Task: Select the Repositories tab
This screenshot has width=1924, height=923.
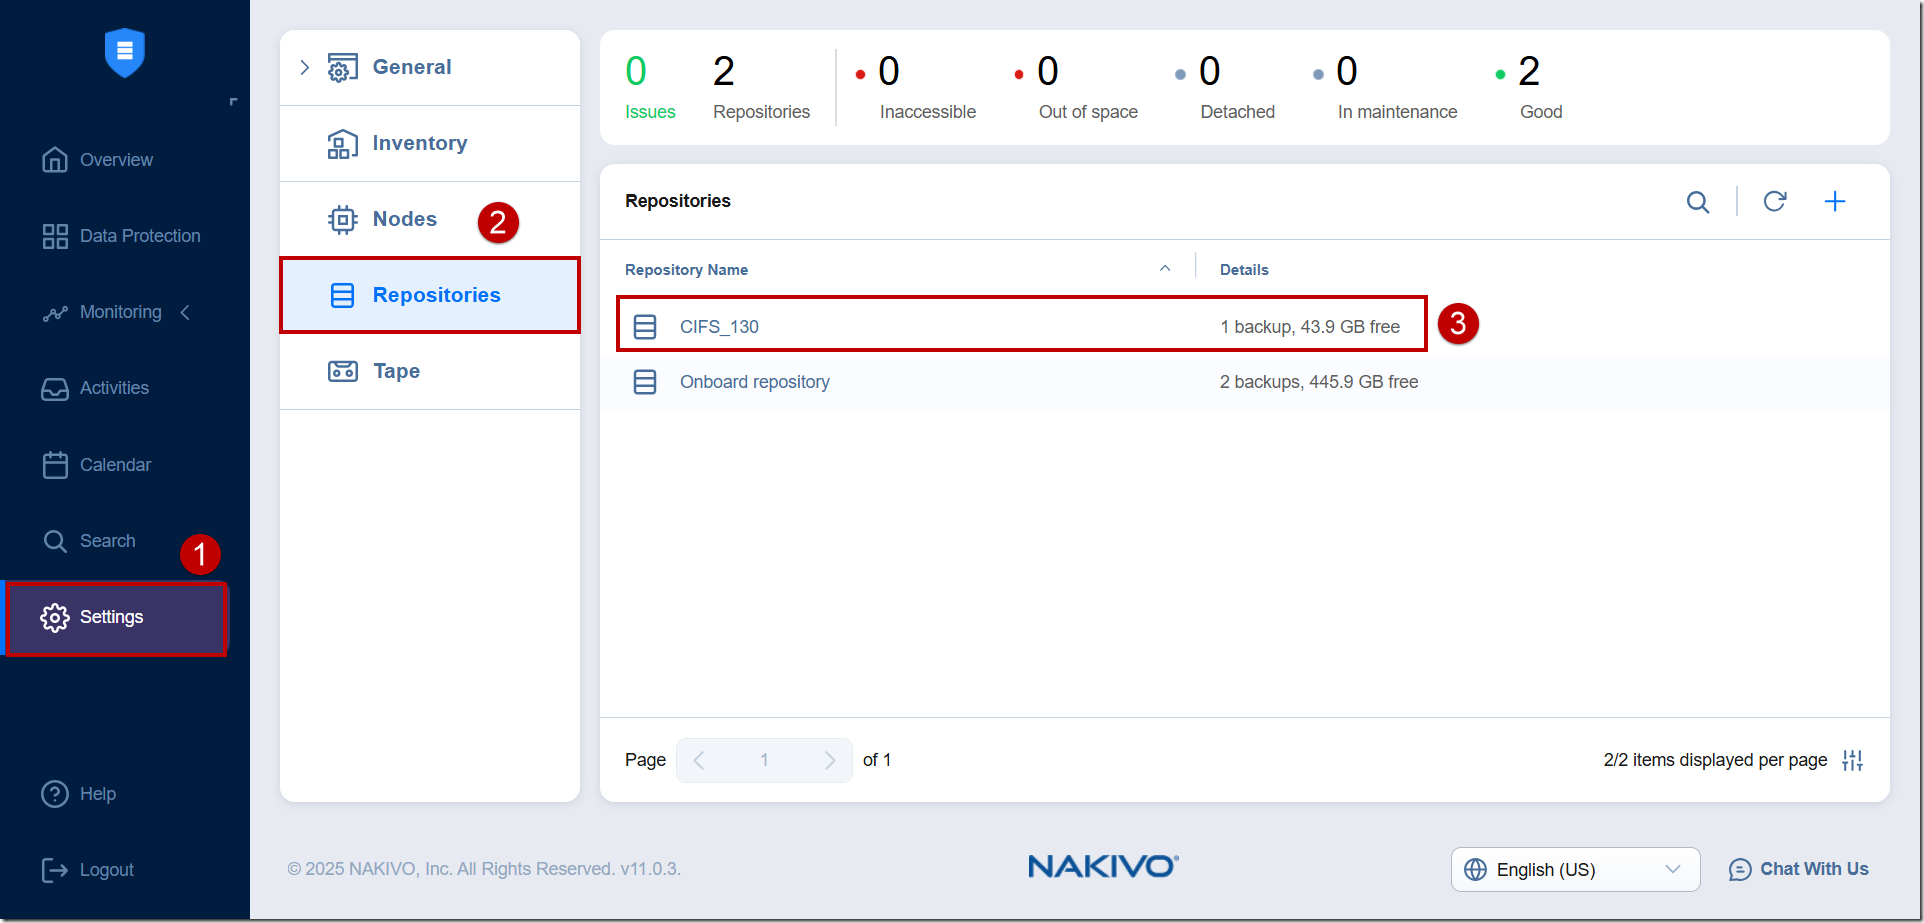Action: pyautogui.click(x=430, y=295)
